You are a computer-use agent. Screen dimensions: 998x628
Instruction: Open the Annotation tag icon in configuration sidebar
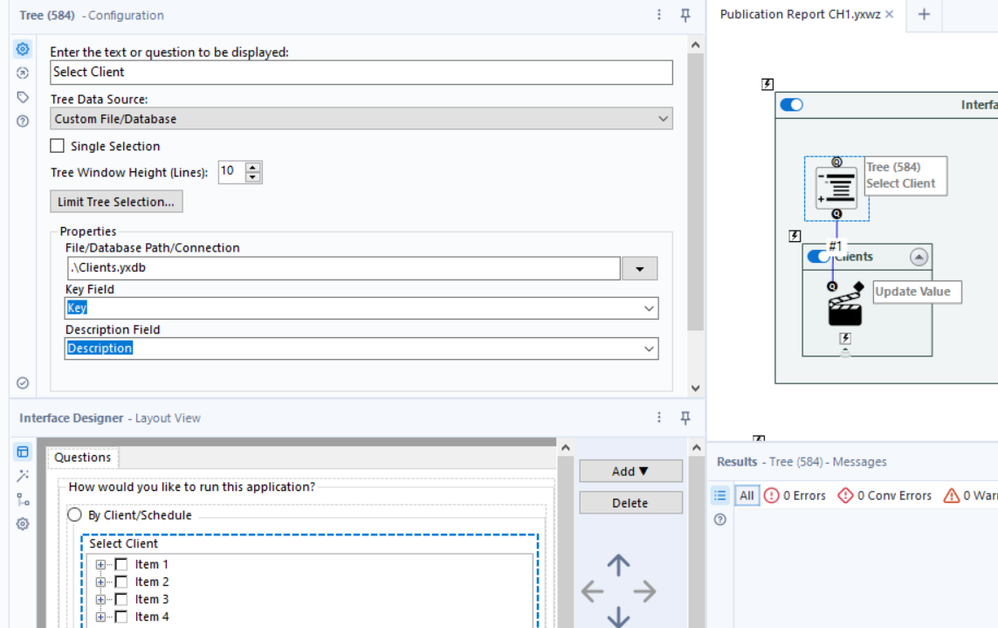pyautogui.click(x=22, y=97)
